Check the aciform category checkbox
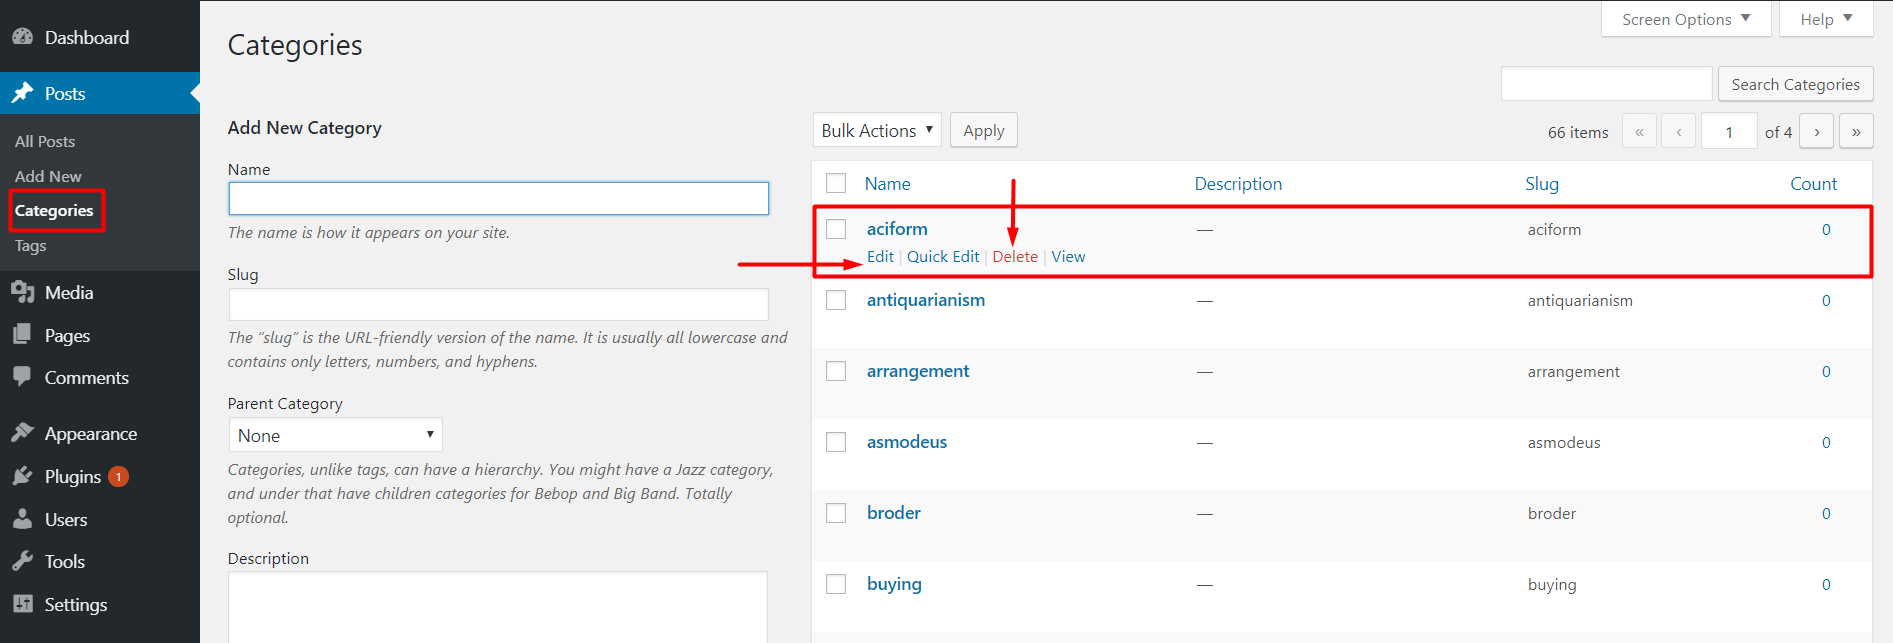 tap(836, 228)
